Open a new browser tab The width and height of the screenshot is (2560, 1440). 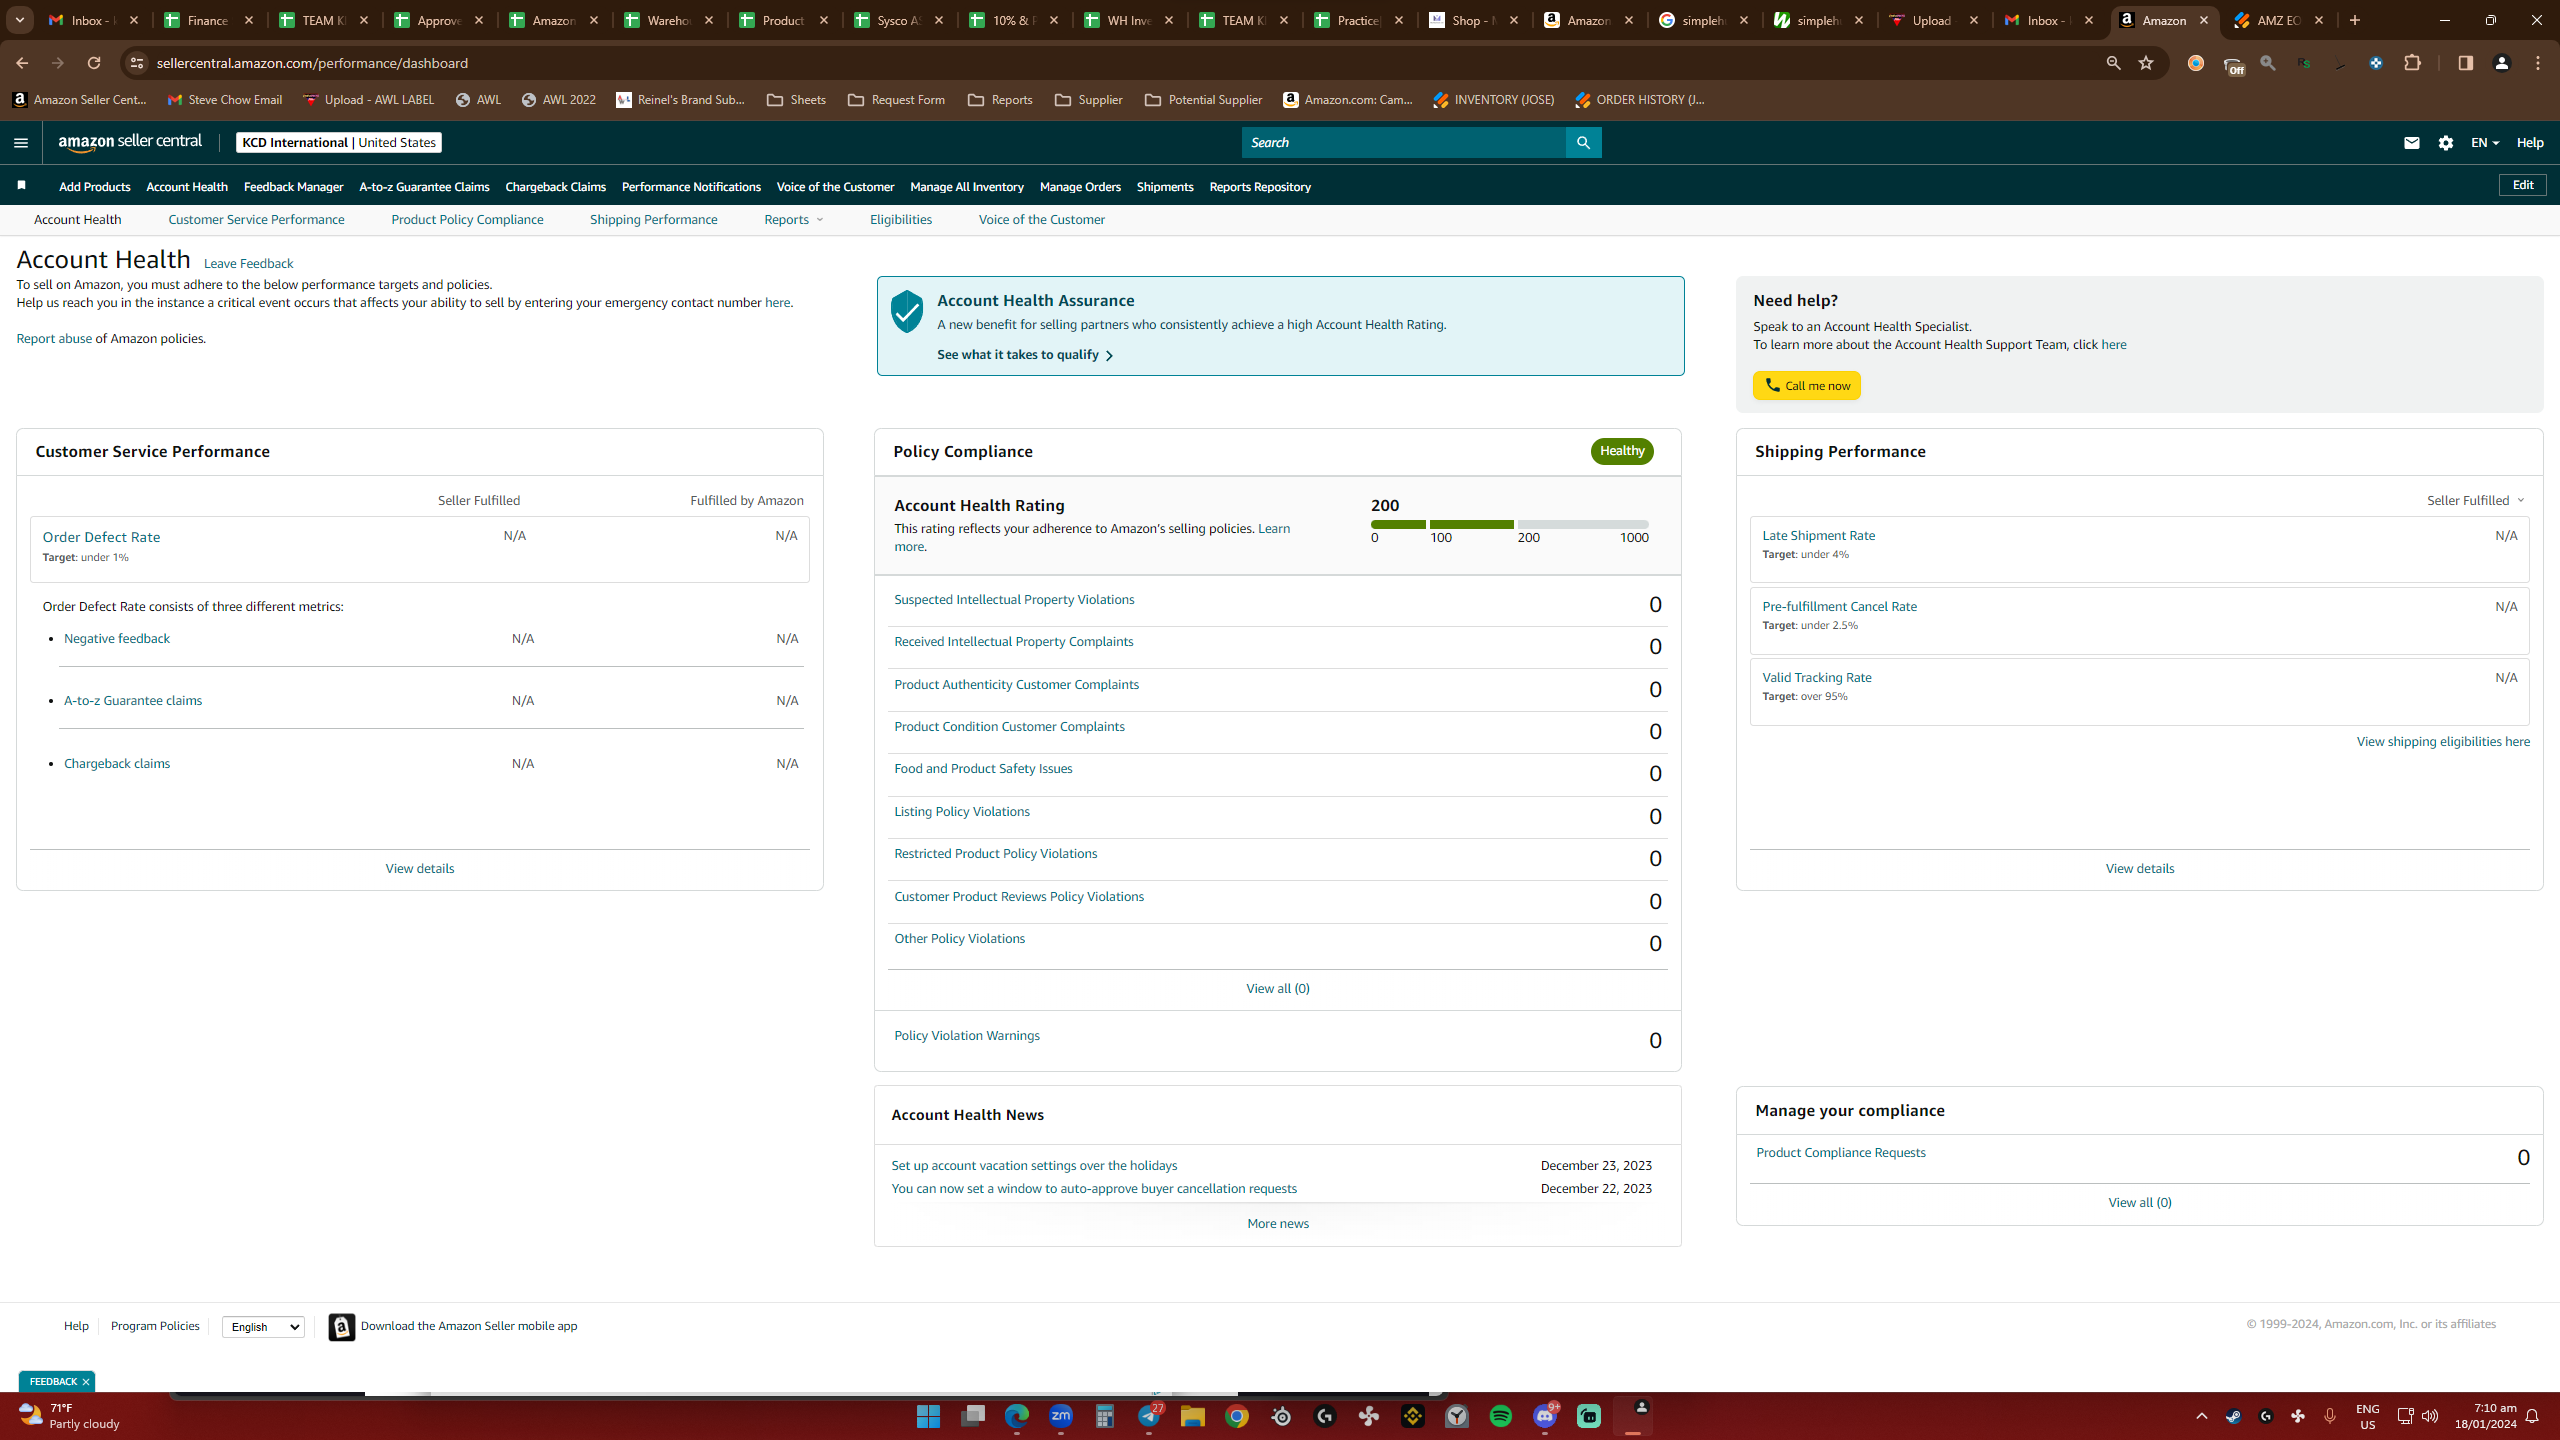tap(2355, 20)
